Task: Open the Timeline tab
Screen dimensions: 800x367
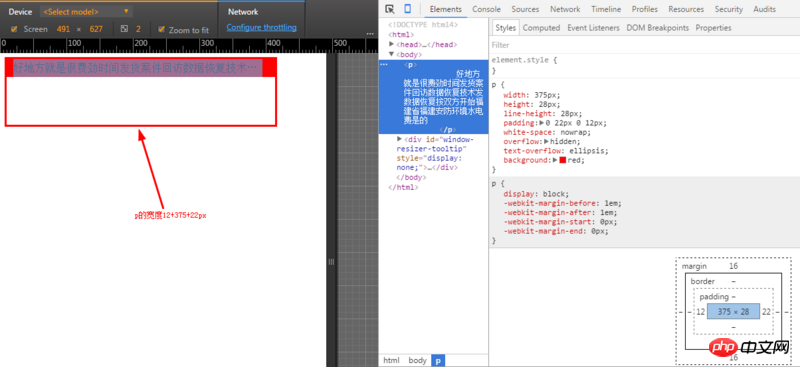Action: click(606, 9)
